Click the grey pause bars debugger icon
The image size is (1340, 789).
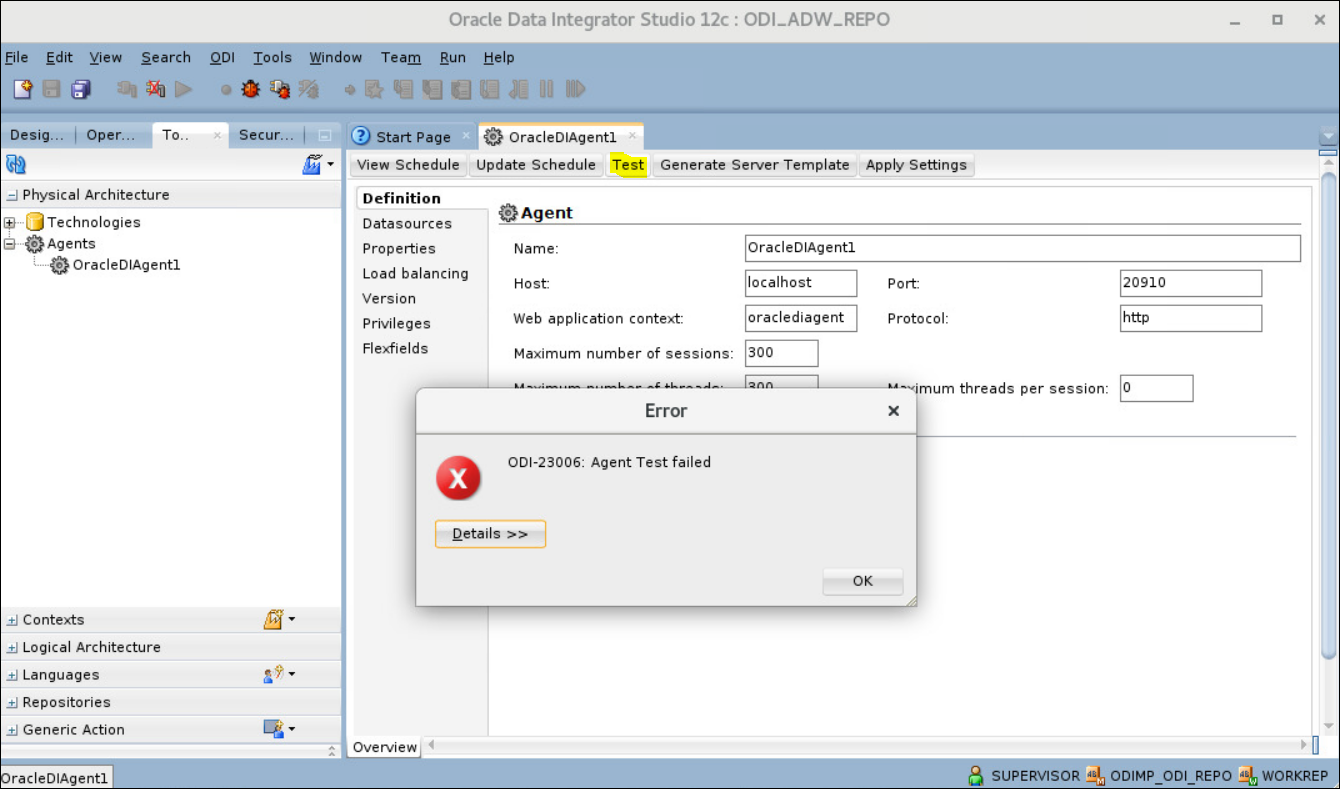[546, 89]
